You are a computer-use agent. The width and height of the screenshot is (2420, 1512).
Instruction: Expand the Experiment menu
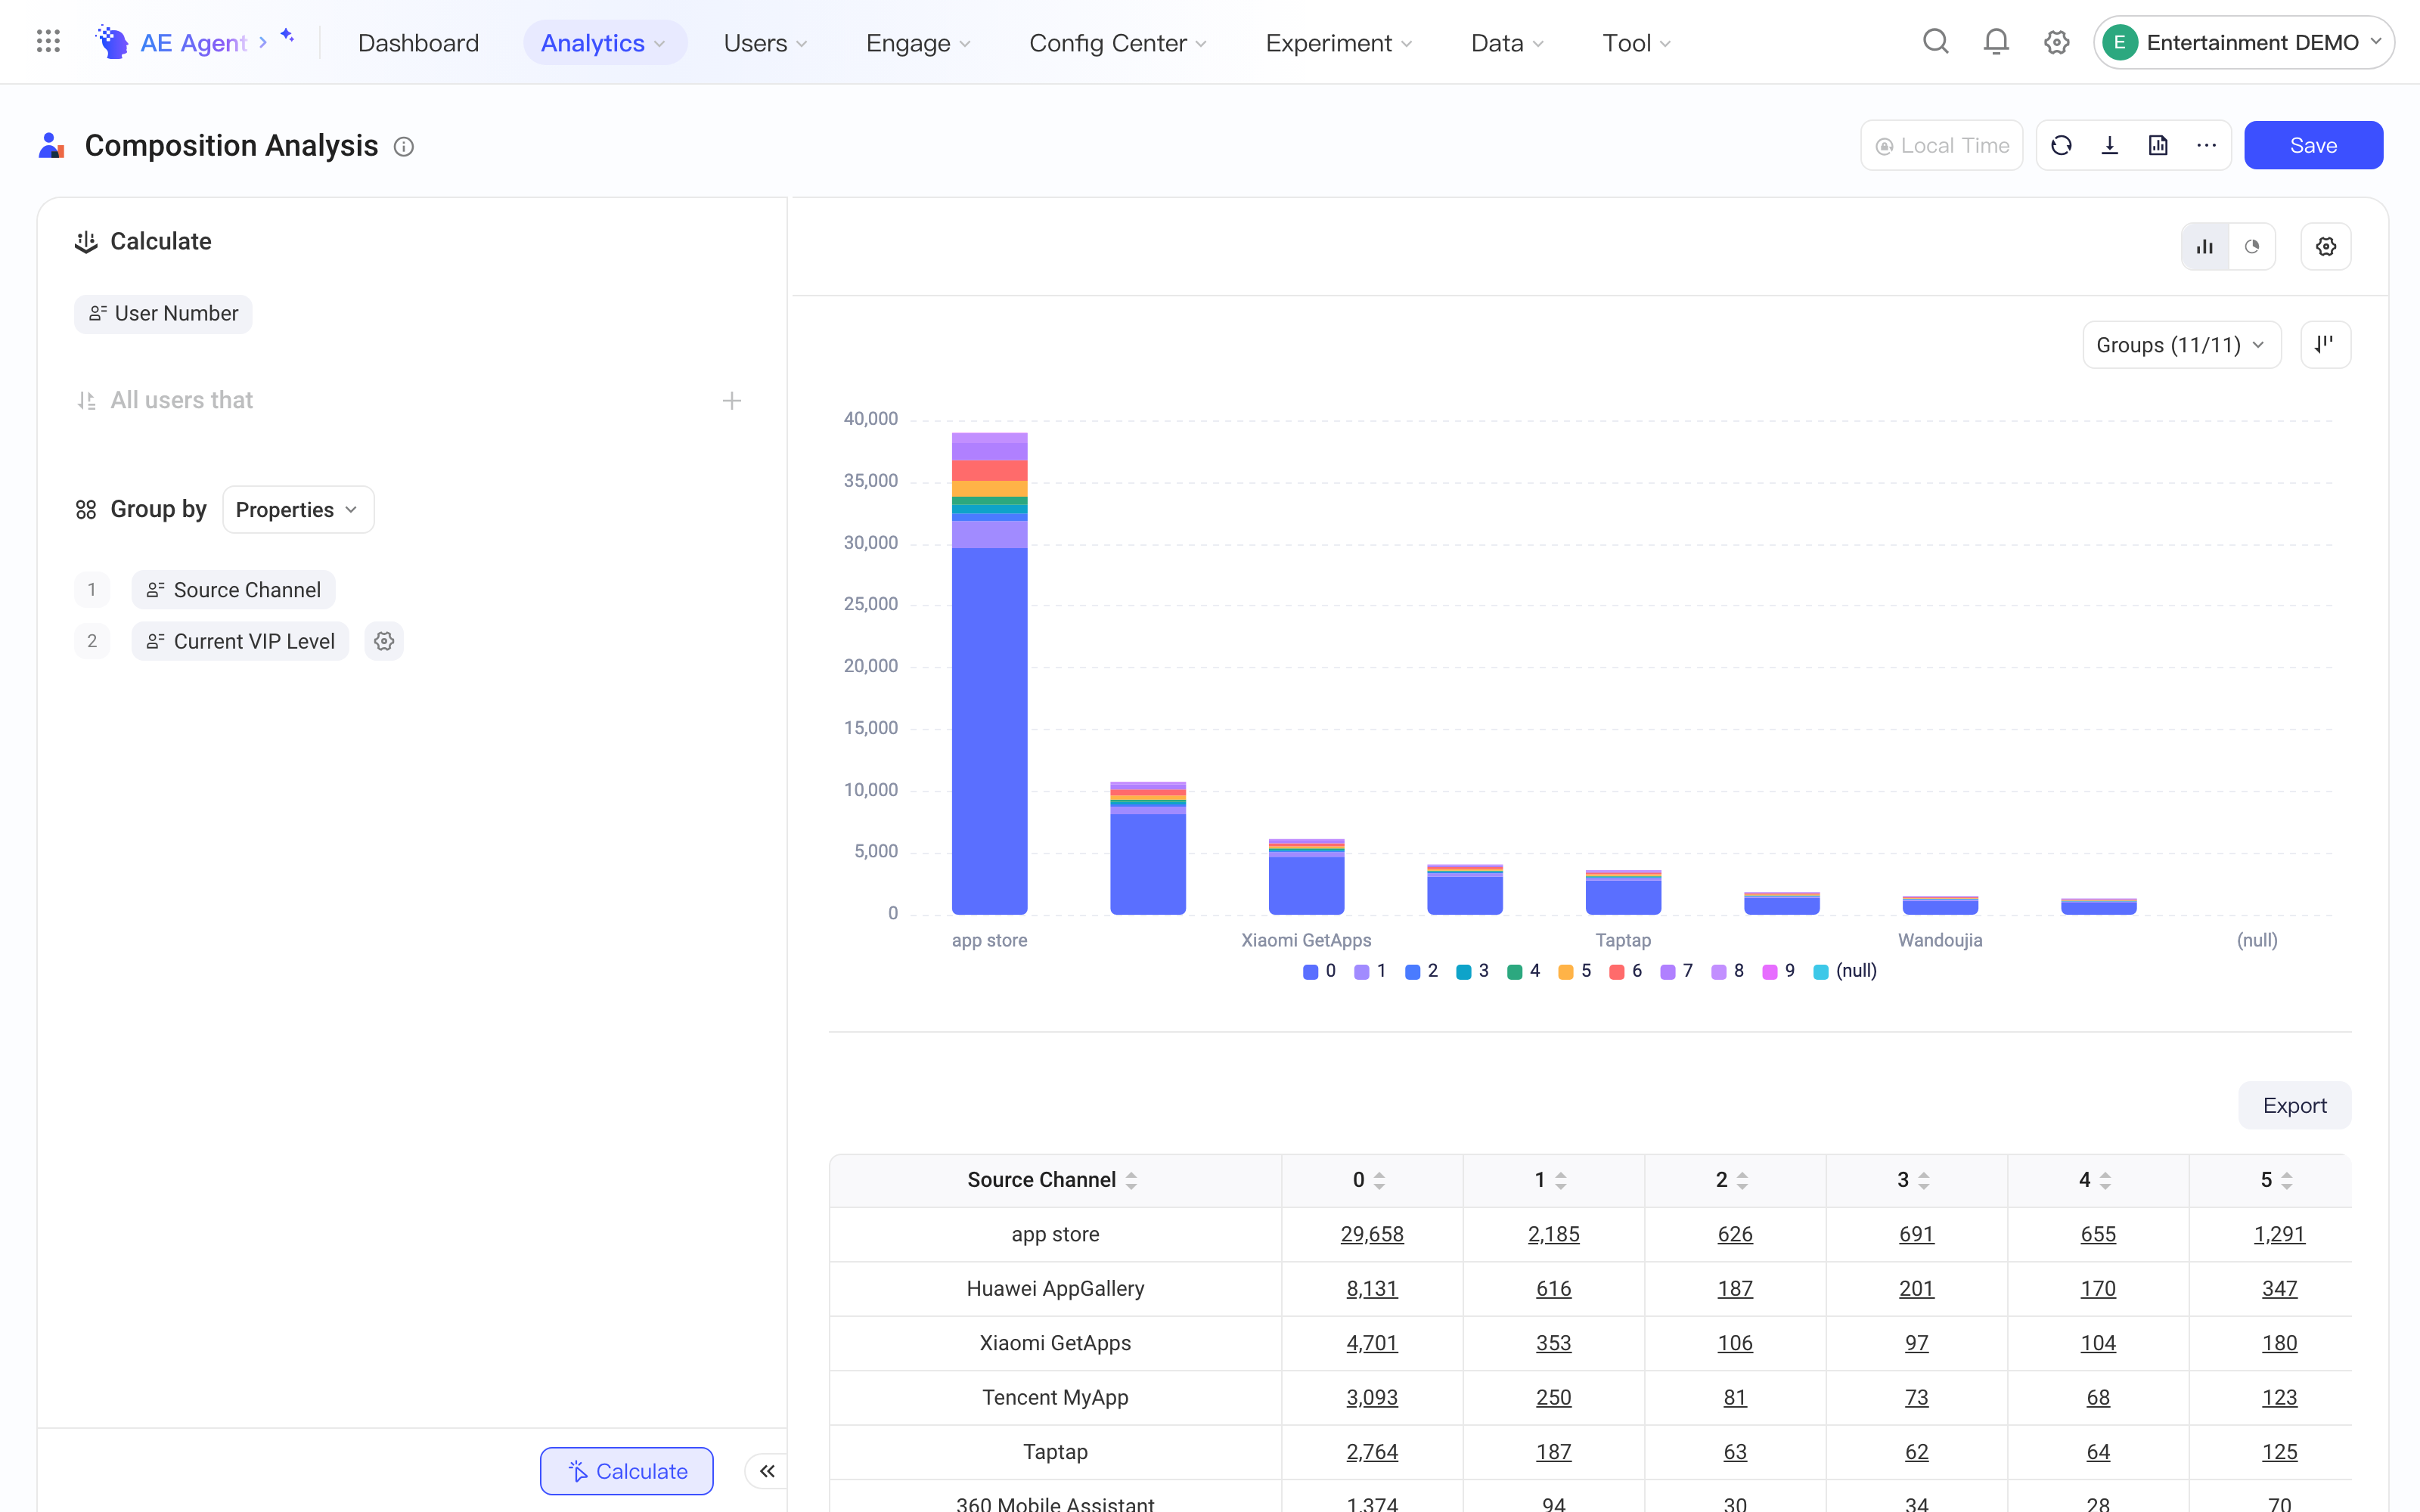click(x=1339, y=43)
